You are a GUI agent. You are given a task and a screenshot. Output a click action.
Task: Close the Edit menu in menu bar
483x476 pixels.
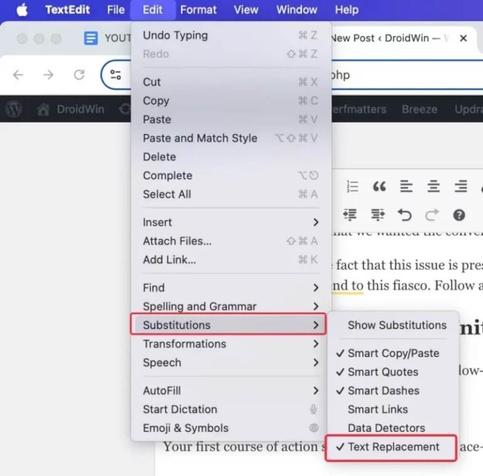(153, 10)
